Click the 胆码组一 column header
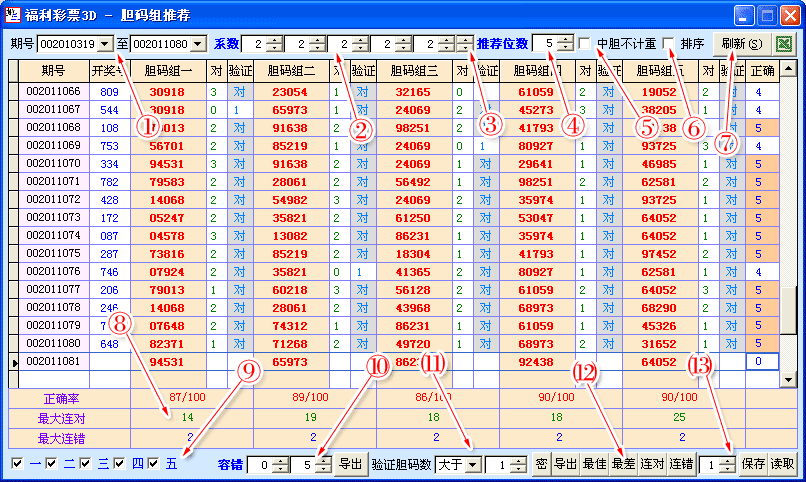806x482 pixels. pyautogui.click(x=168, y=70)
